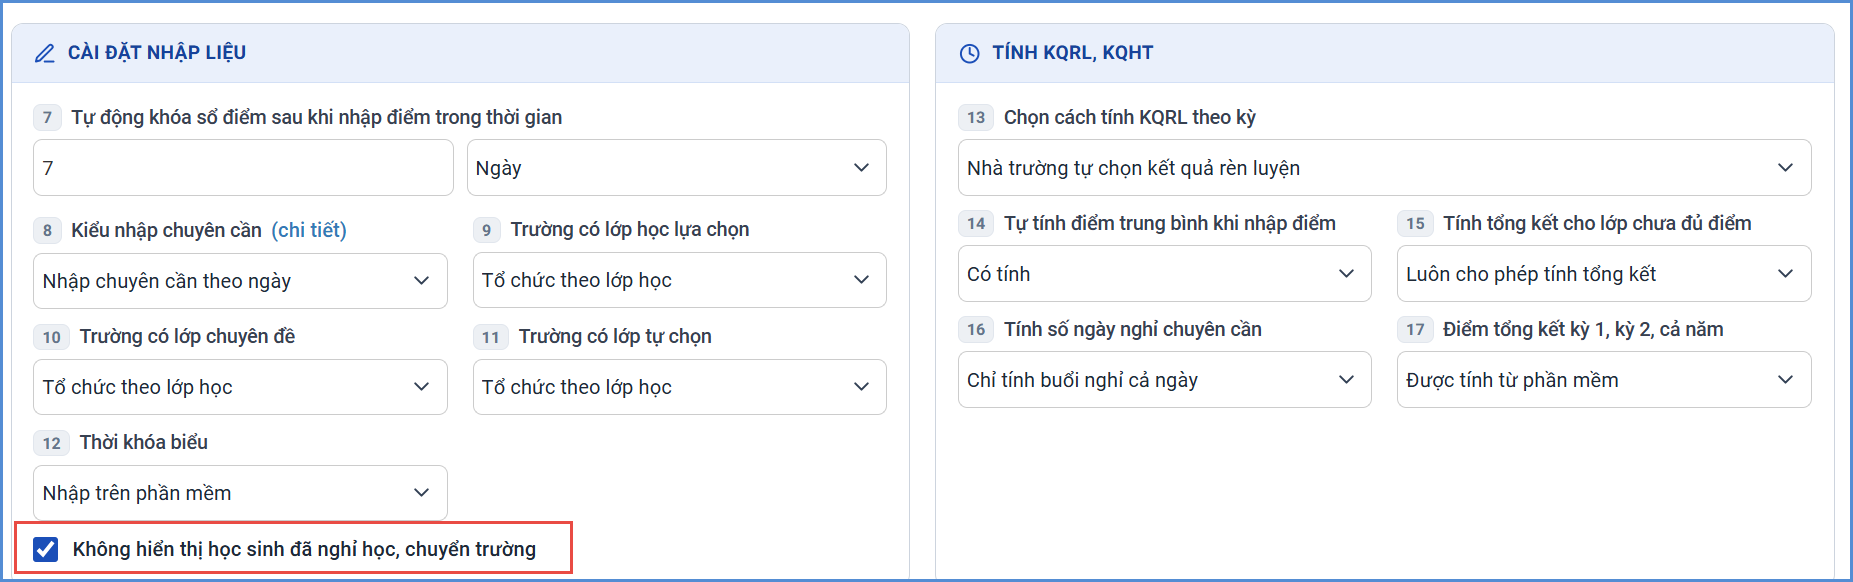Expand Trường có lớp tự chọn dropdown
This screenshot has height=582, width=1853.
(x=680, y=387)
